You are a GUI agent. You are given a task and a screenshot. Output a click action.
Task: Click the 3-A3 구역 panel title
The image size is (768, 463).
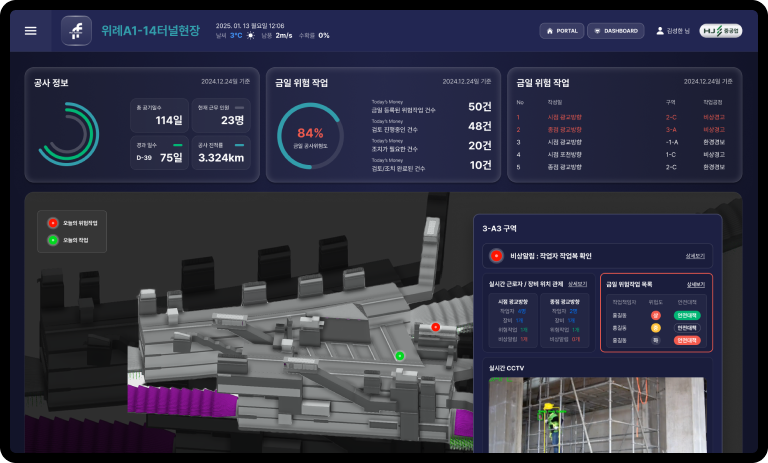pyautogui.click(x=499, y=228)
